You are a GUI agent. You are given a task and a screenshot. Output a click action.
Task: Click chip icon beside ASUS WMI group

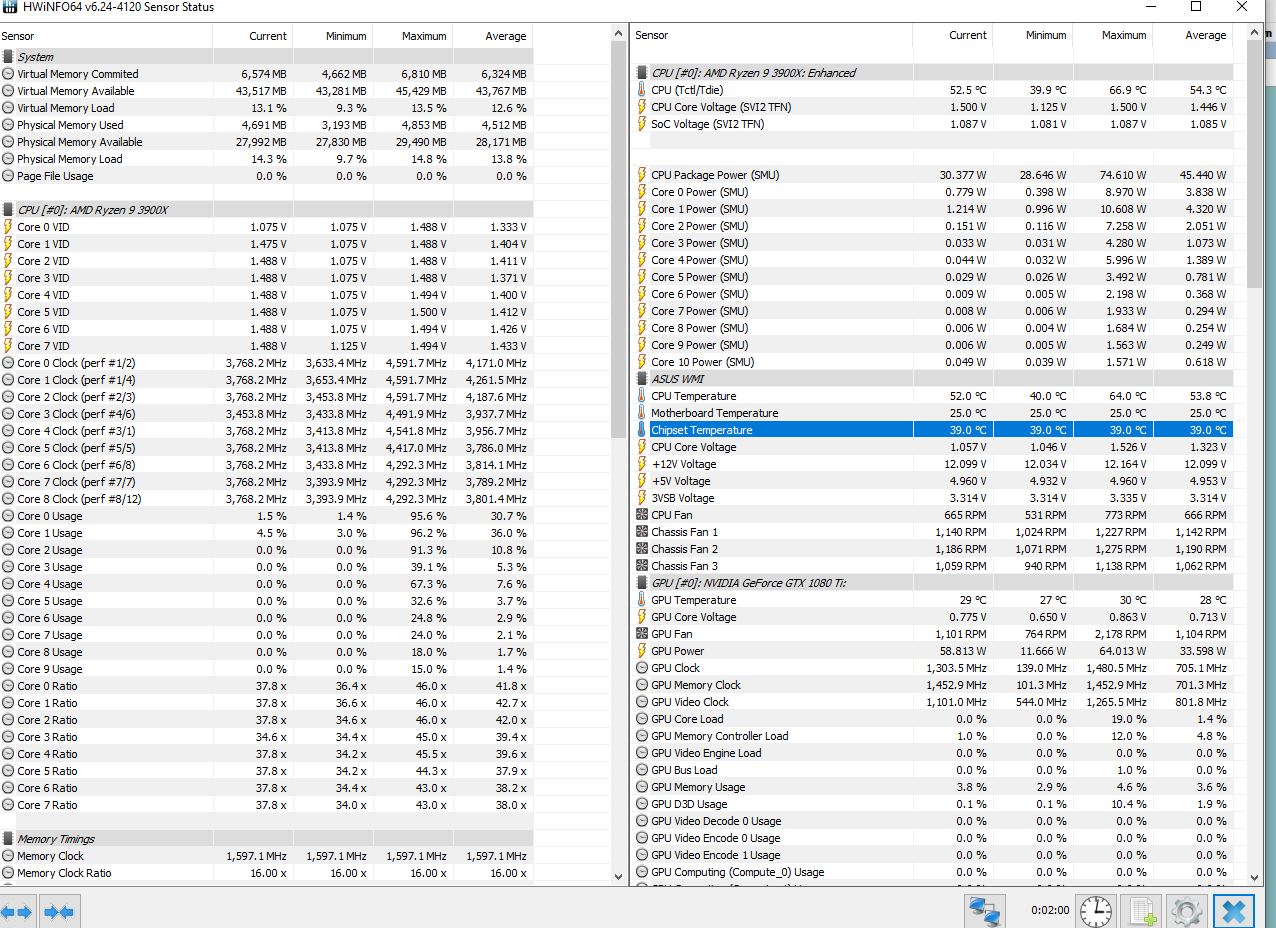tap(642, 379)
